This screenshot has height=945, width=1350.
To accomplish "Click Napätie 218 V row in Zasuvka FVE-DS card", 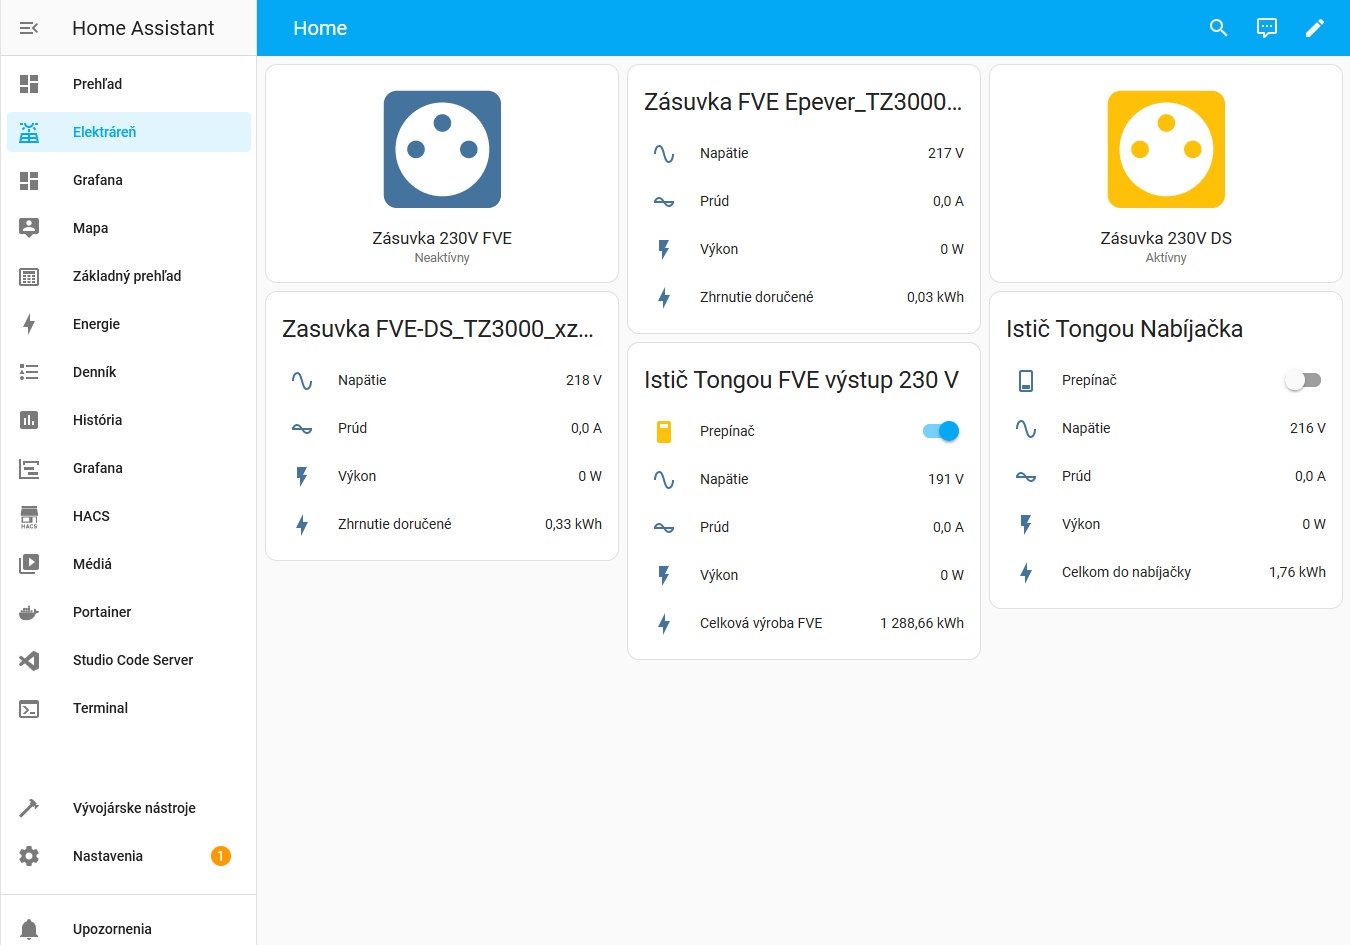I will click(x=441, y=380).
